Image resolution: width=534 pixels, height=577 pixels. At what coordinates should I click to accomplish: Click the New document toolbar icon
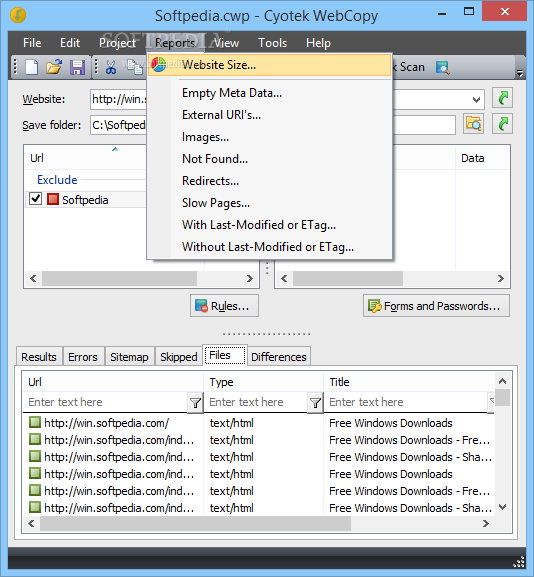pyautogui.click(x=31, y=67)
